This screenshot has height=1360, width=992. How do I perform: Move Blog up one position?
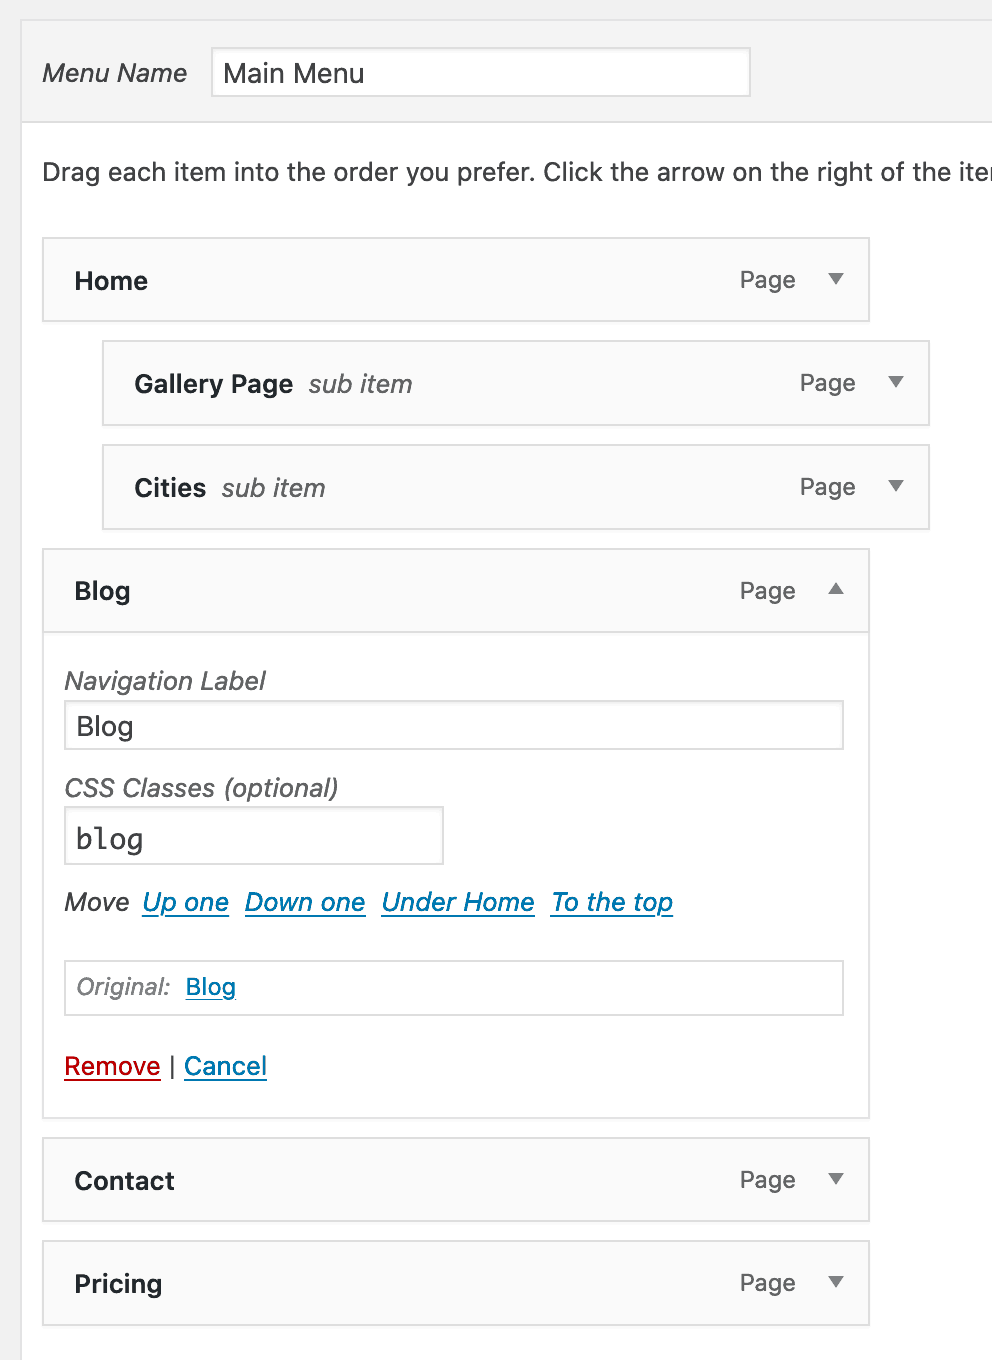click(x=185, y=902)
